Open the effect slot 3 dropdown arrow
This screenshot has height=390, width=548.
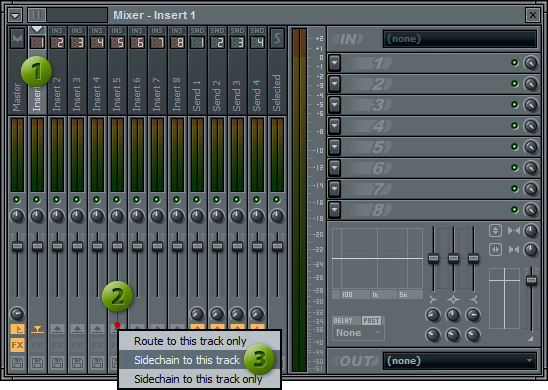(334, 105)
